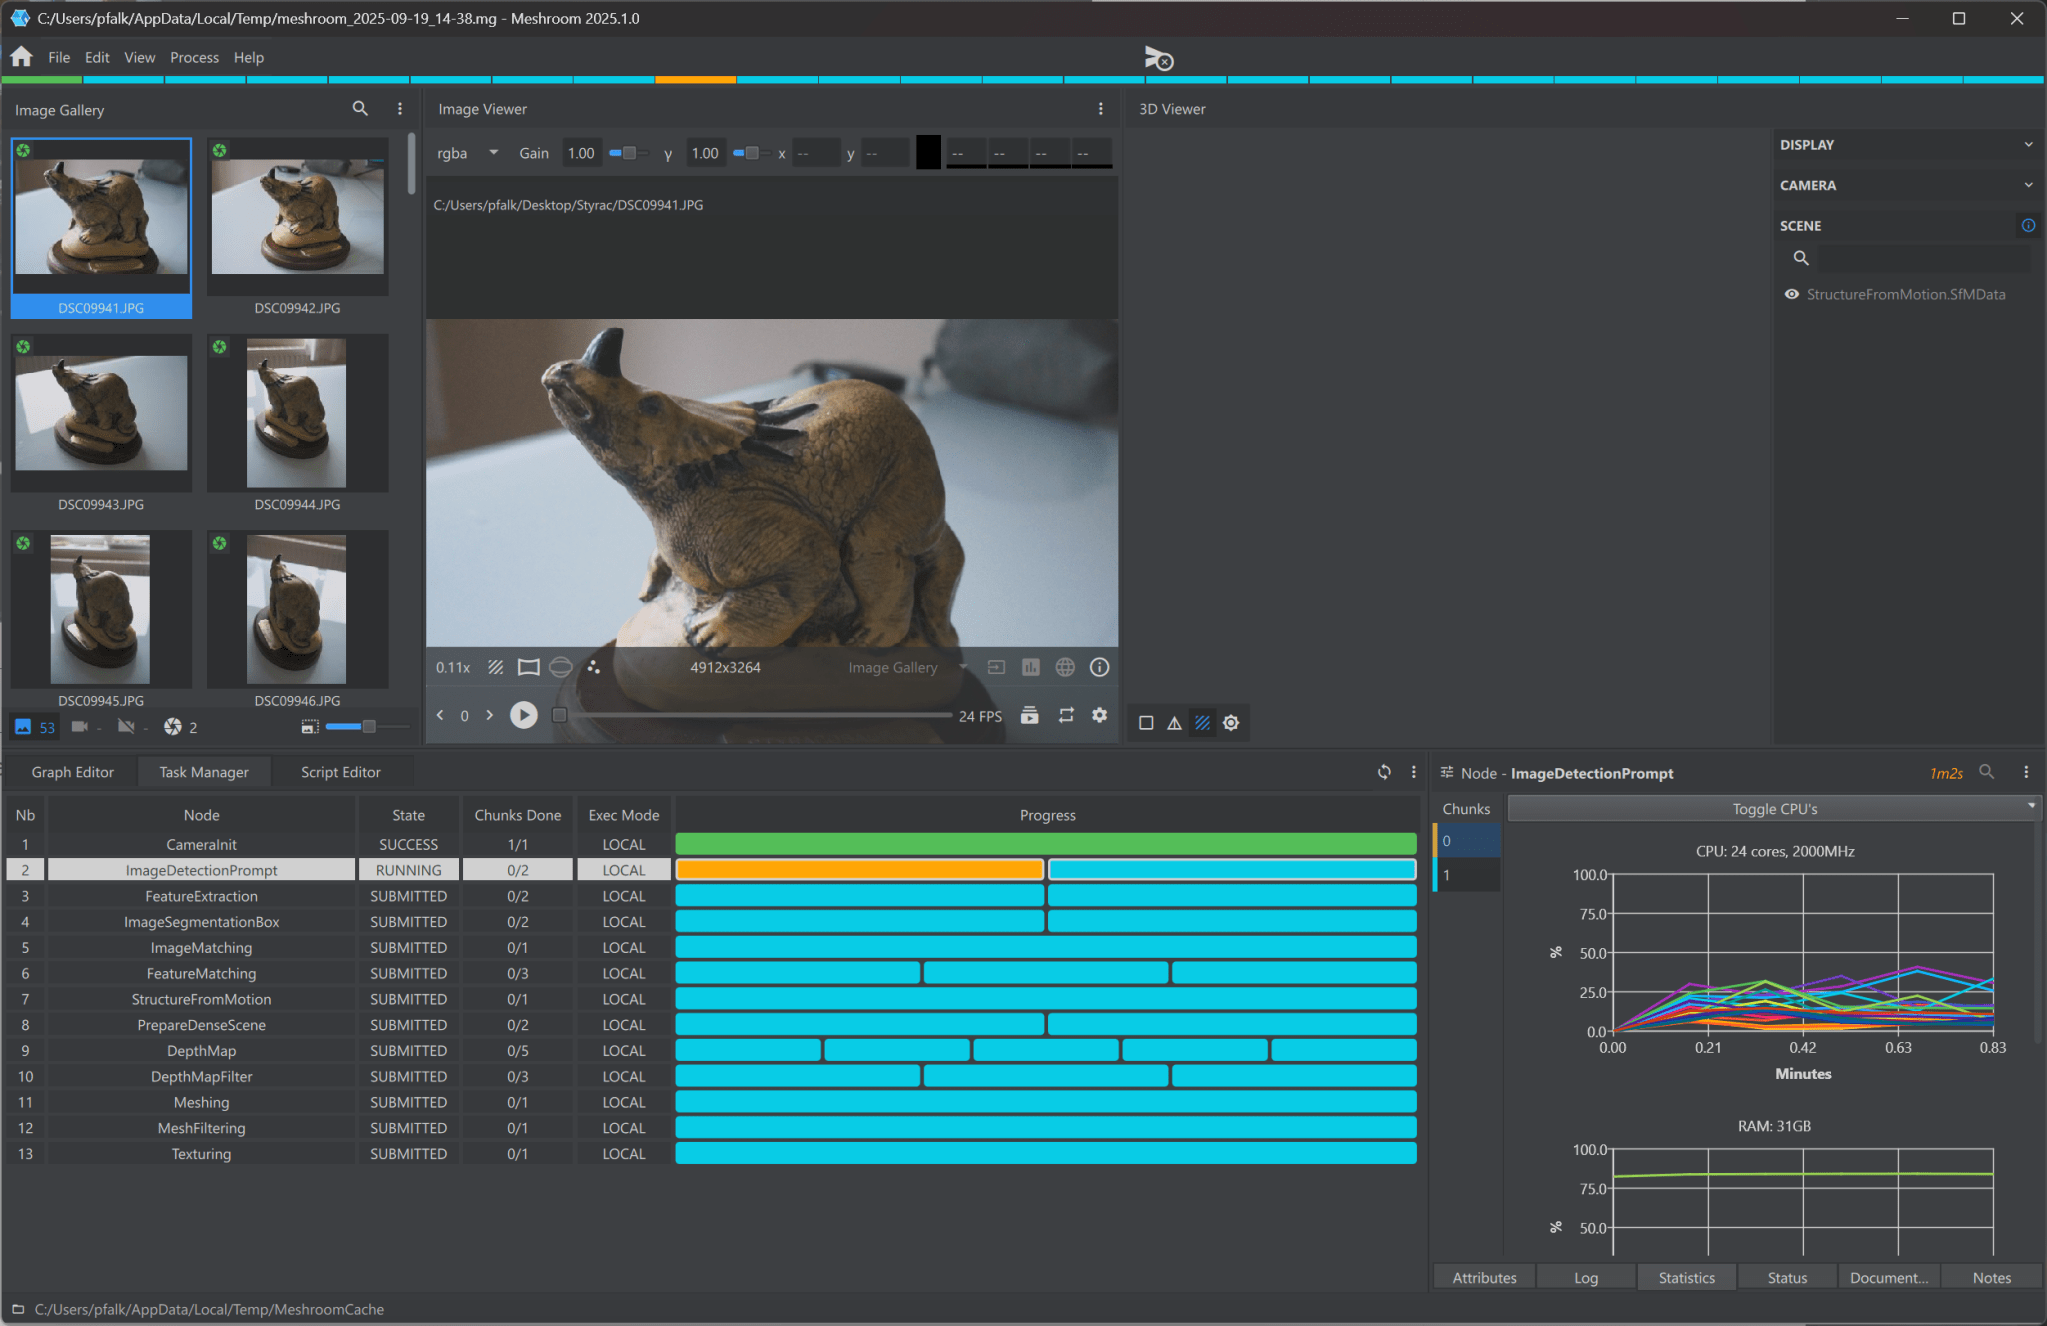Image resolution: width=2047 pixels, height=1326 pixels.
Task: Toggle loop playback in sequence player
Action: pos(1066,715)
